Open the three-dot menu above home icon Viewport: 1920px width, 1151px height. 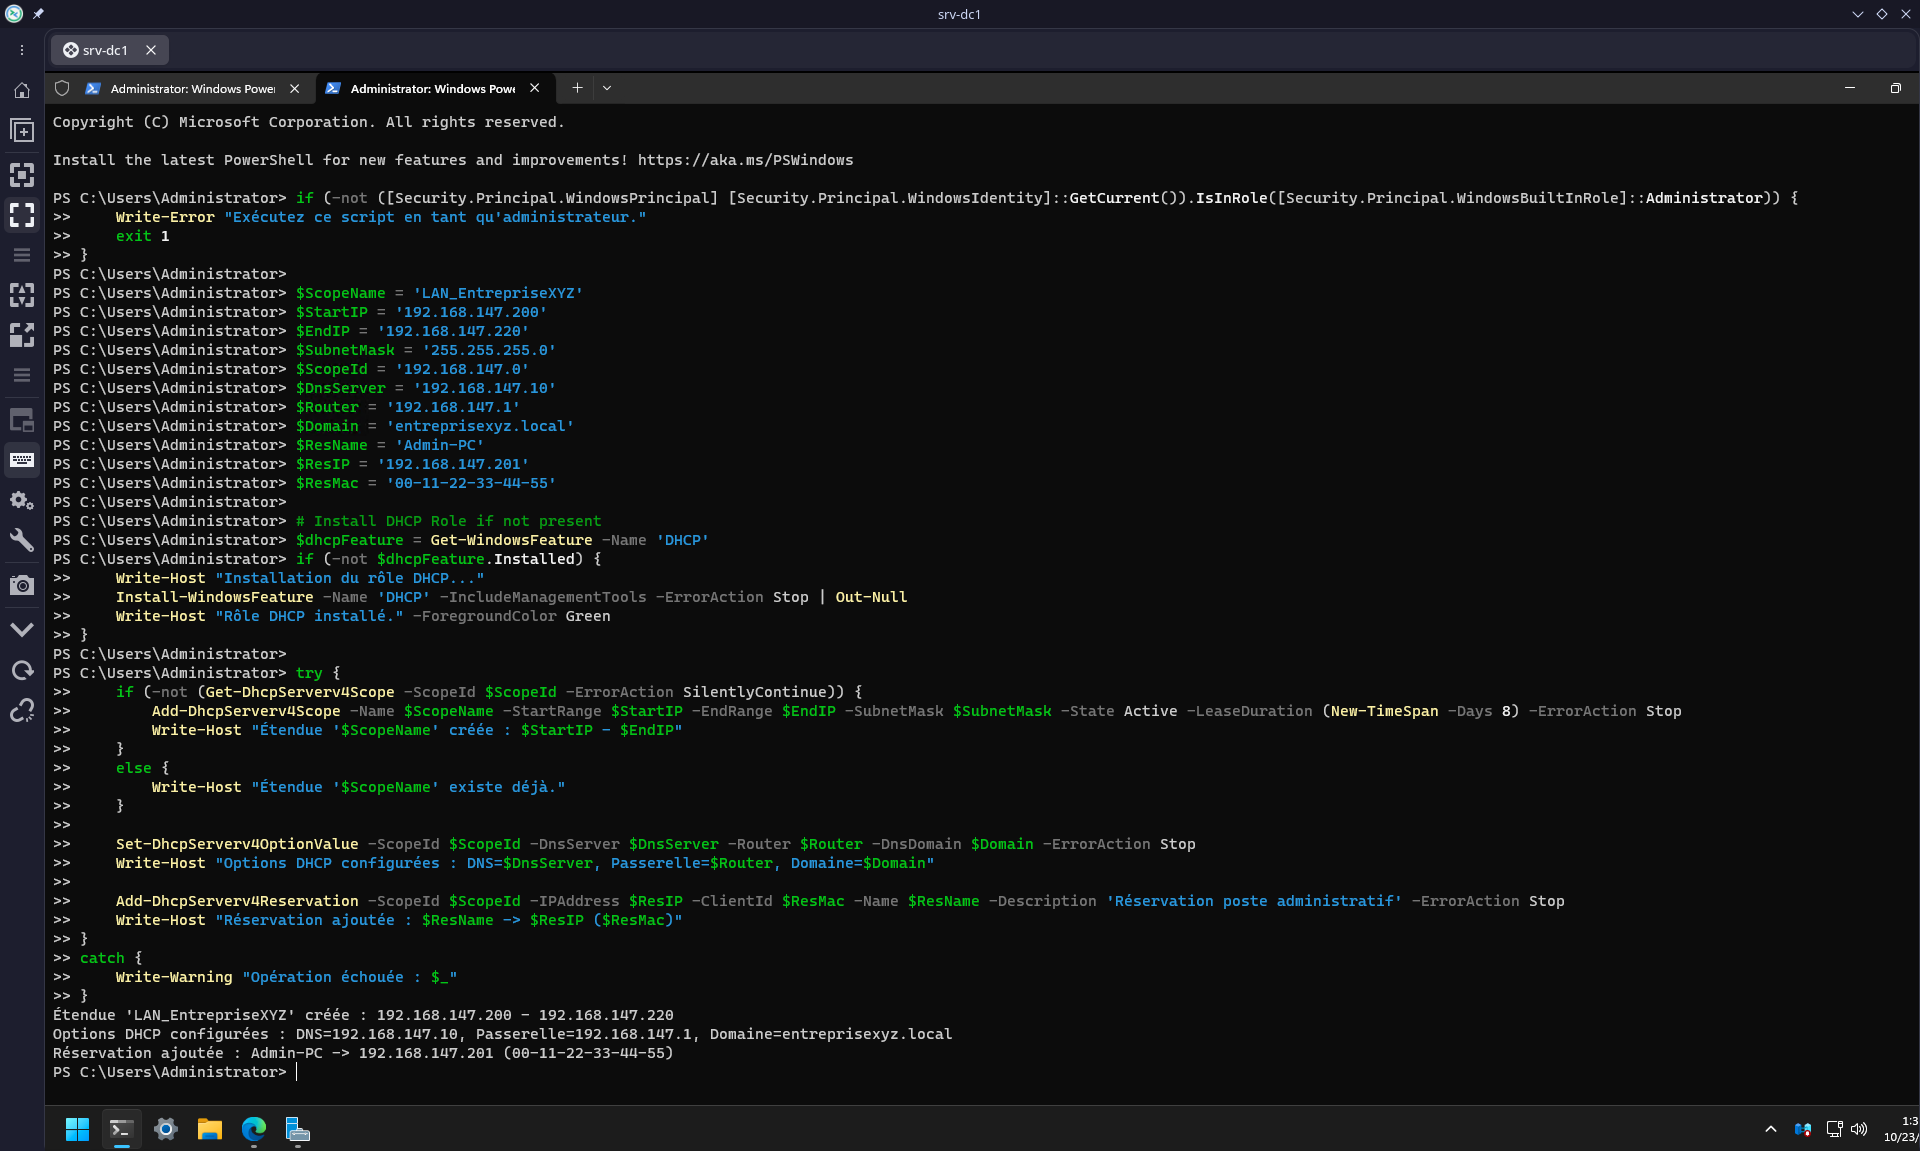pos(22,50)
